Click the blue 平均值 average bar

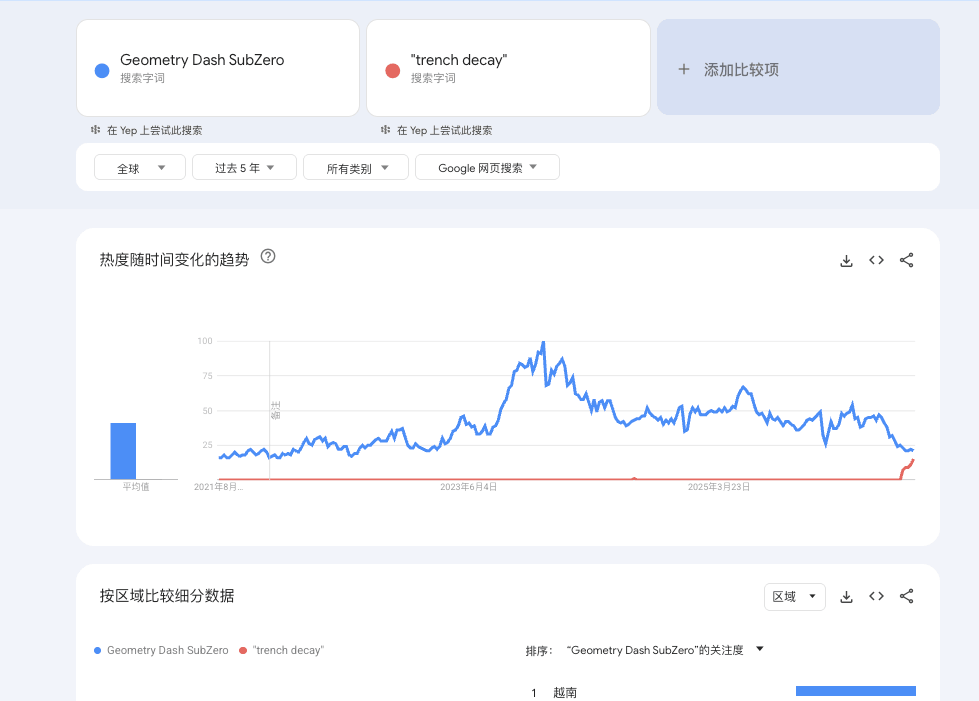coord(123,451)
